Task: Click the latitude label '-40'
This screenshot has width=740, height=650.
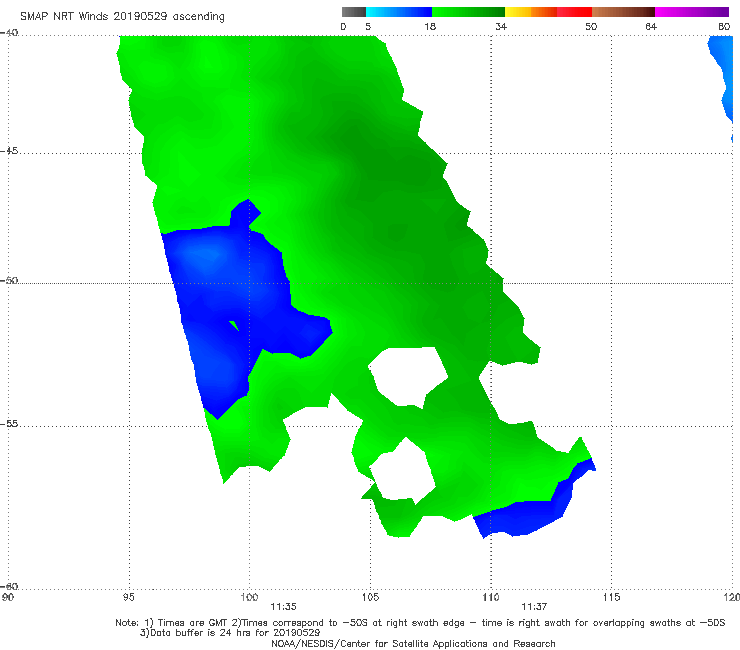Action: pos(9,33)
